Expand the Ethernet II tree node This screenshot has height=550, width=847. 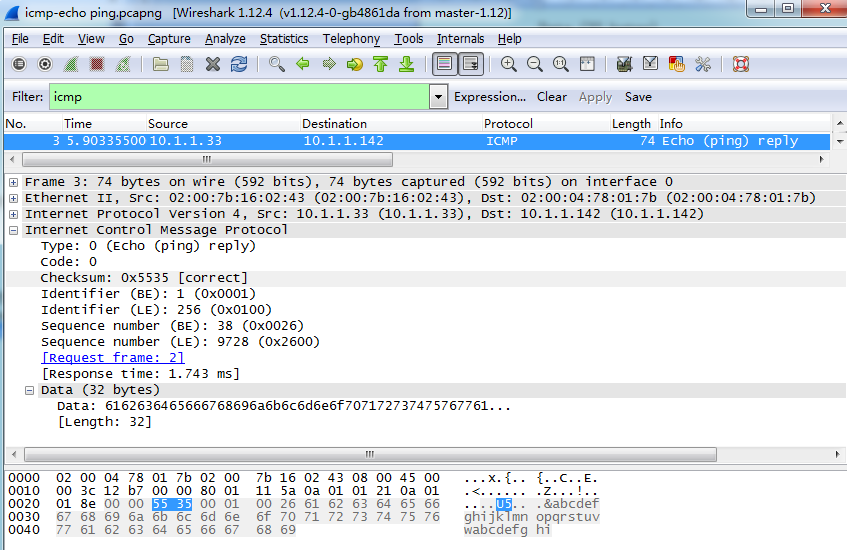(14, 198)
